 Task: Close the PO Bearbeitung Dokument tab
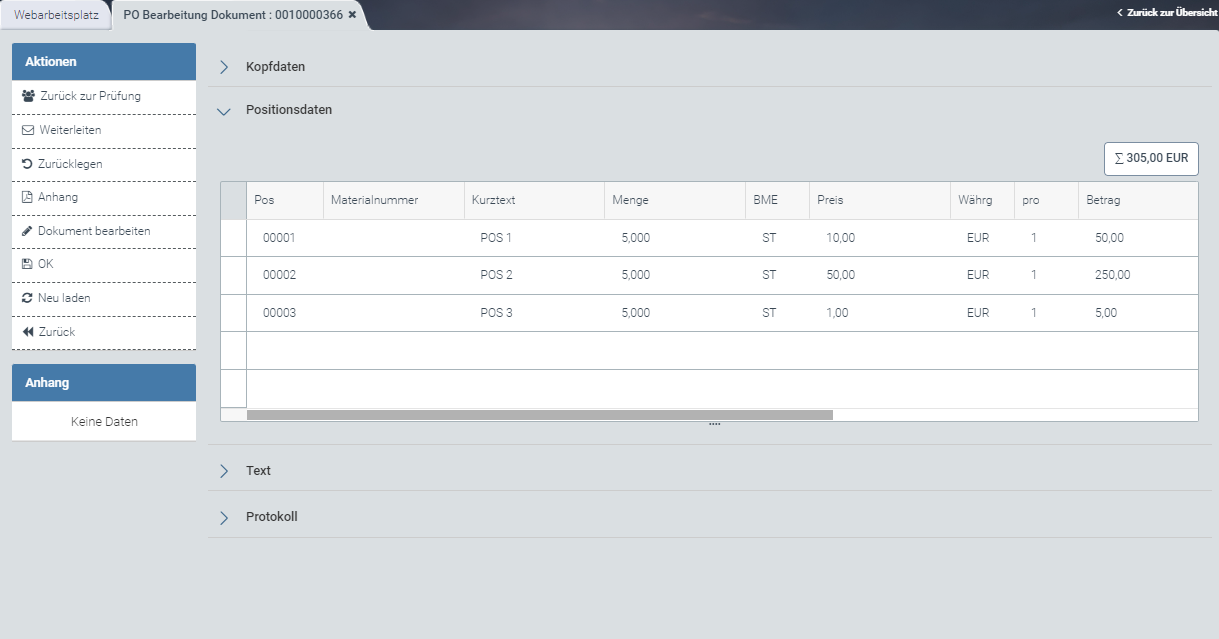[352, 15]
